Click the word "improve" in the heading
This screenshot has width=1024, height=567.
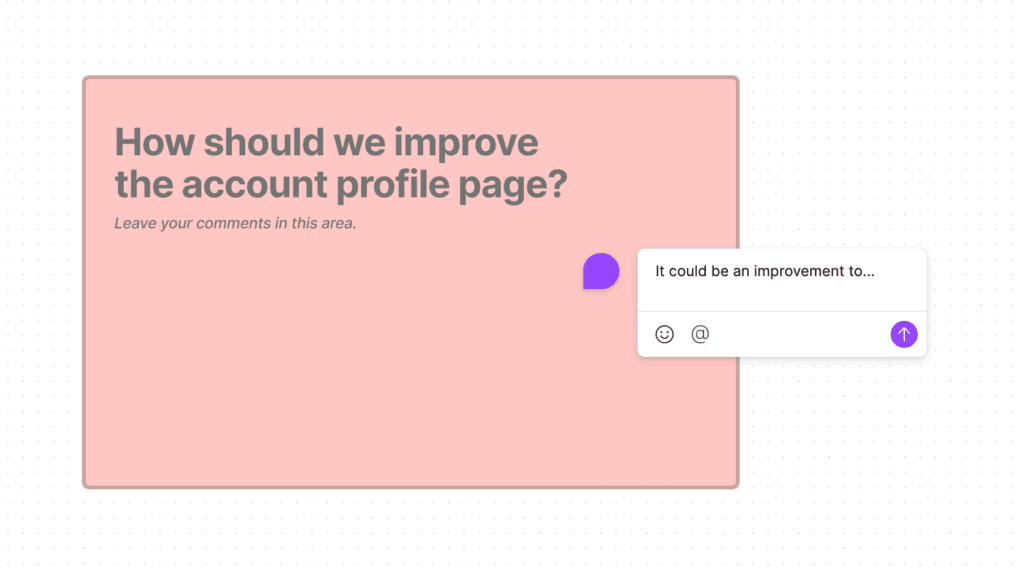[x=466, y=142]
